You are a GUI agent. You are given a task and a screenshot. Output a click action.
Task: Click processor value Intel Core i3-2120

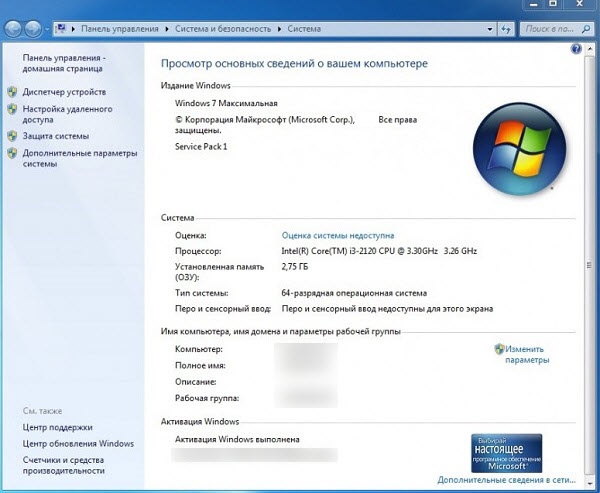[x=379, y=251]
